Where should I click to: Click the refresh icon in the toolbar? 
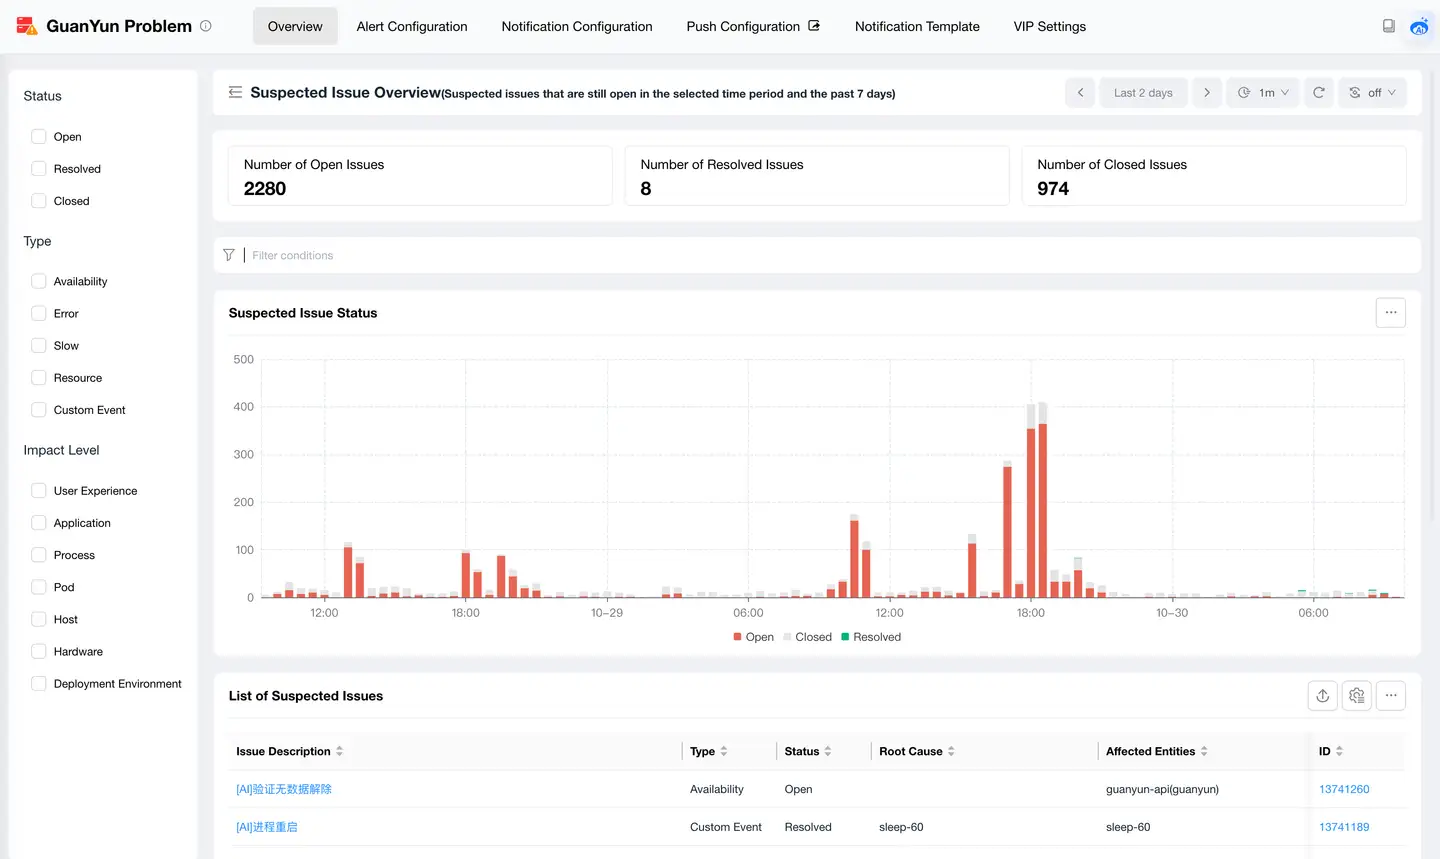[1319, 93]
